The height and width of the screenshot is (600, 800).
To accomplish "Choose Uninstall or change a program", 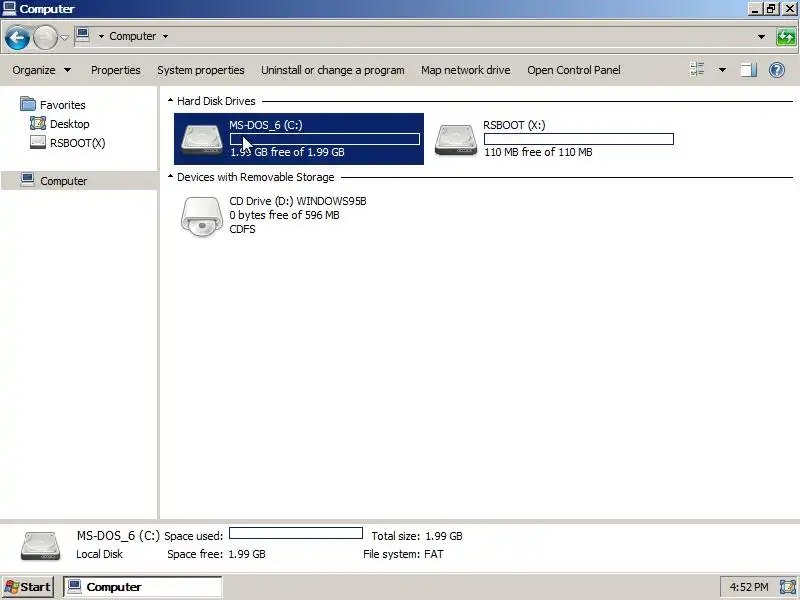I will pyautogui.click(x=333, y=70).
